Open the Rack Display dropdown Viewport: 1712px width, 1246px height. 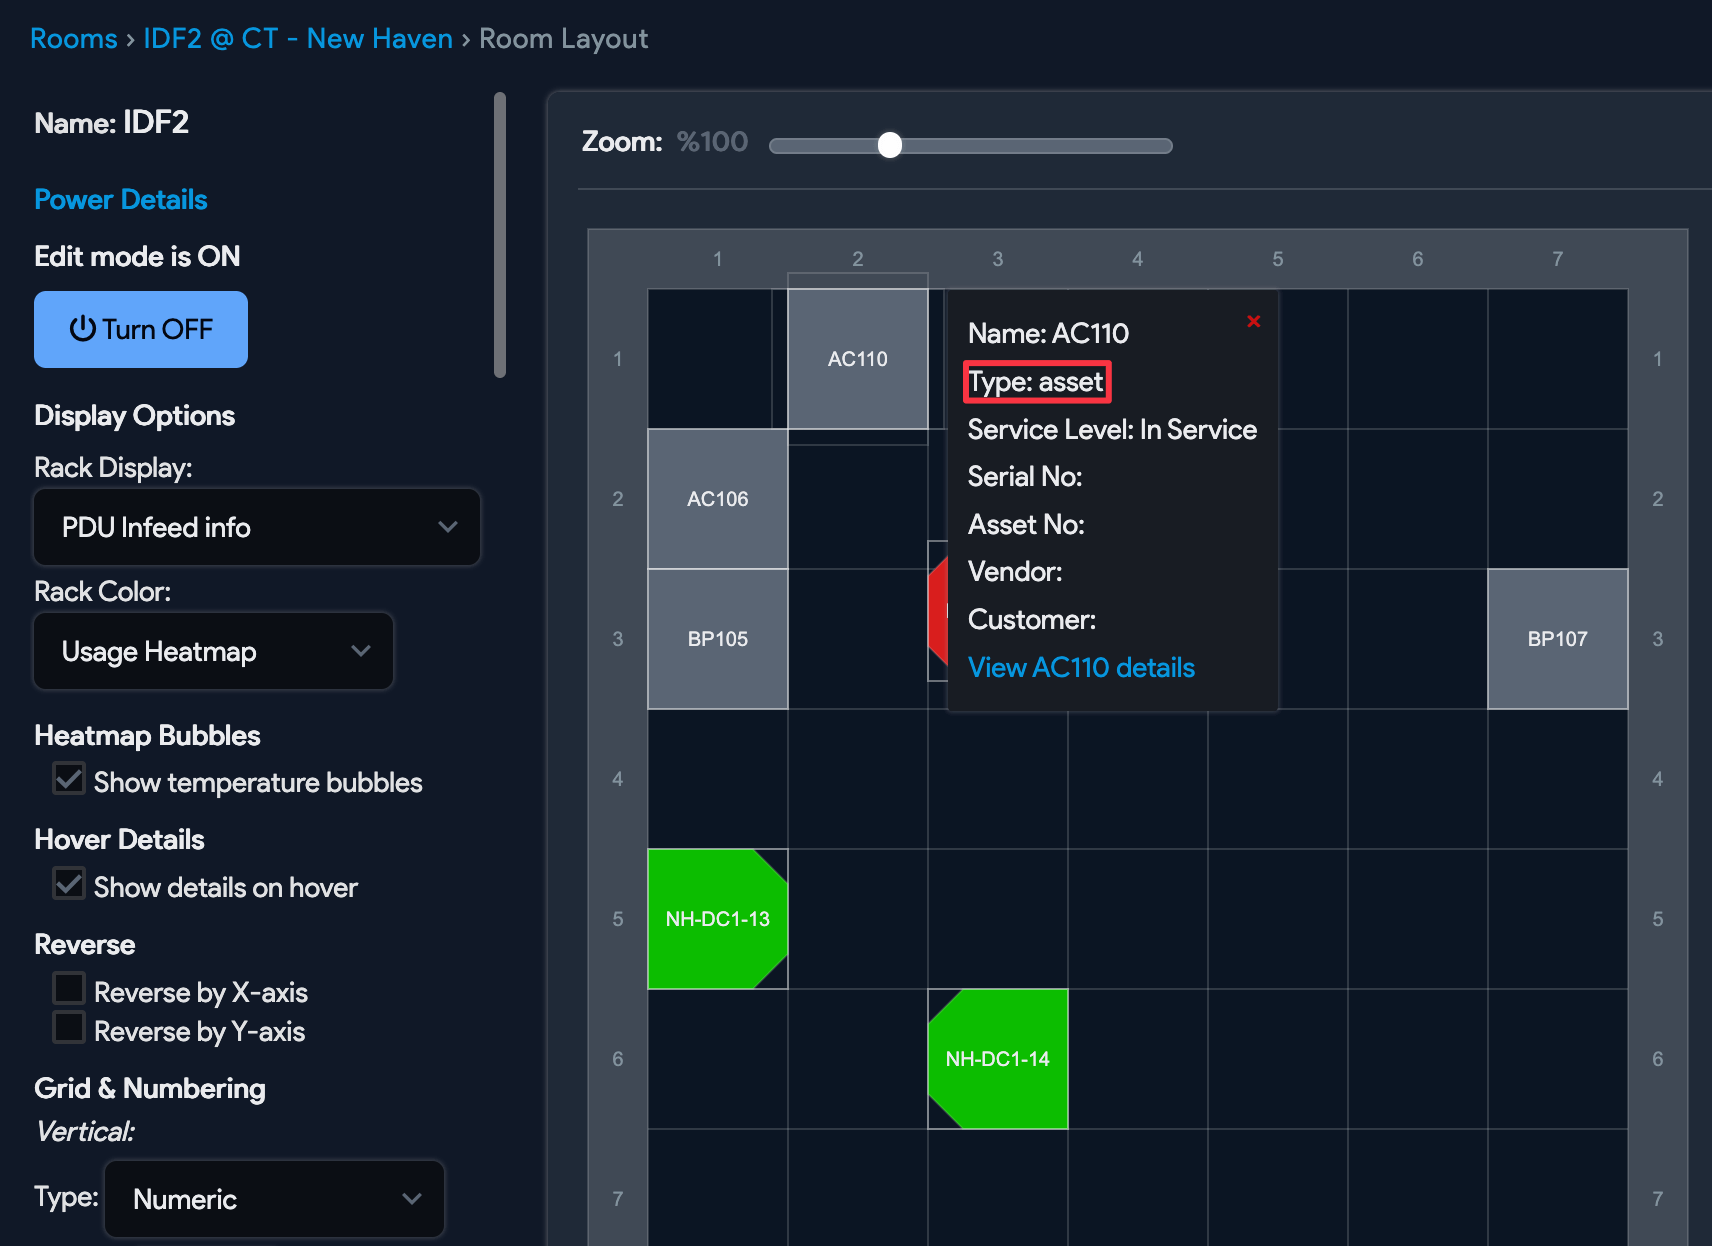pyautogui.click(x=257, y=527)
